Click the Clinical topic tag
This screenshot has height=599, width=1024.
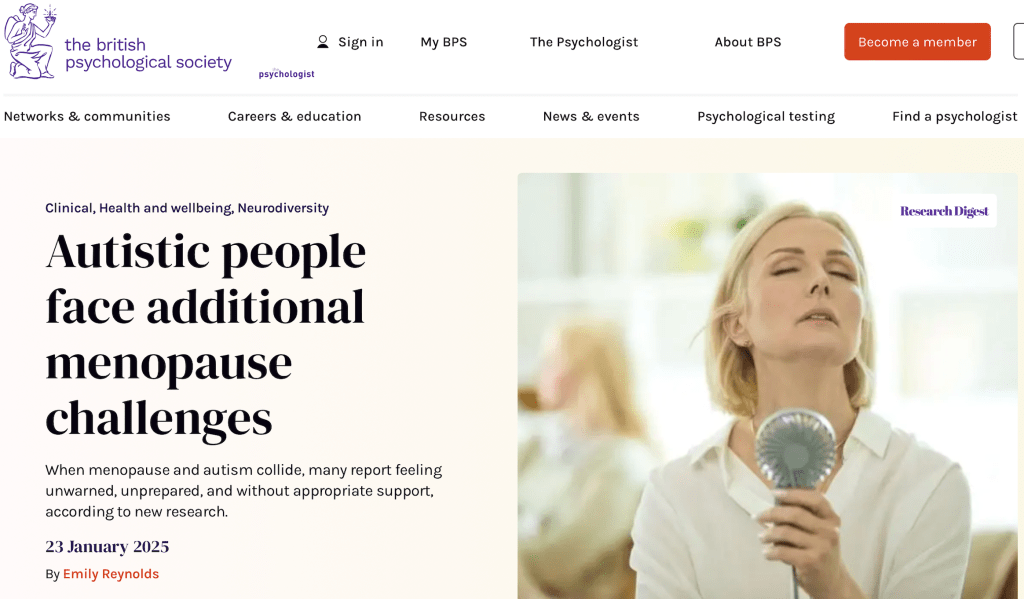[x=69, y=208]
